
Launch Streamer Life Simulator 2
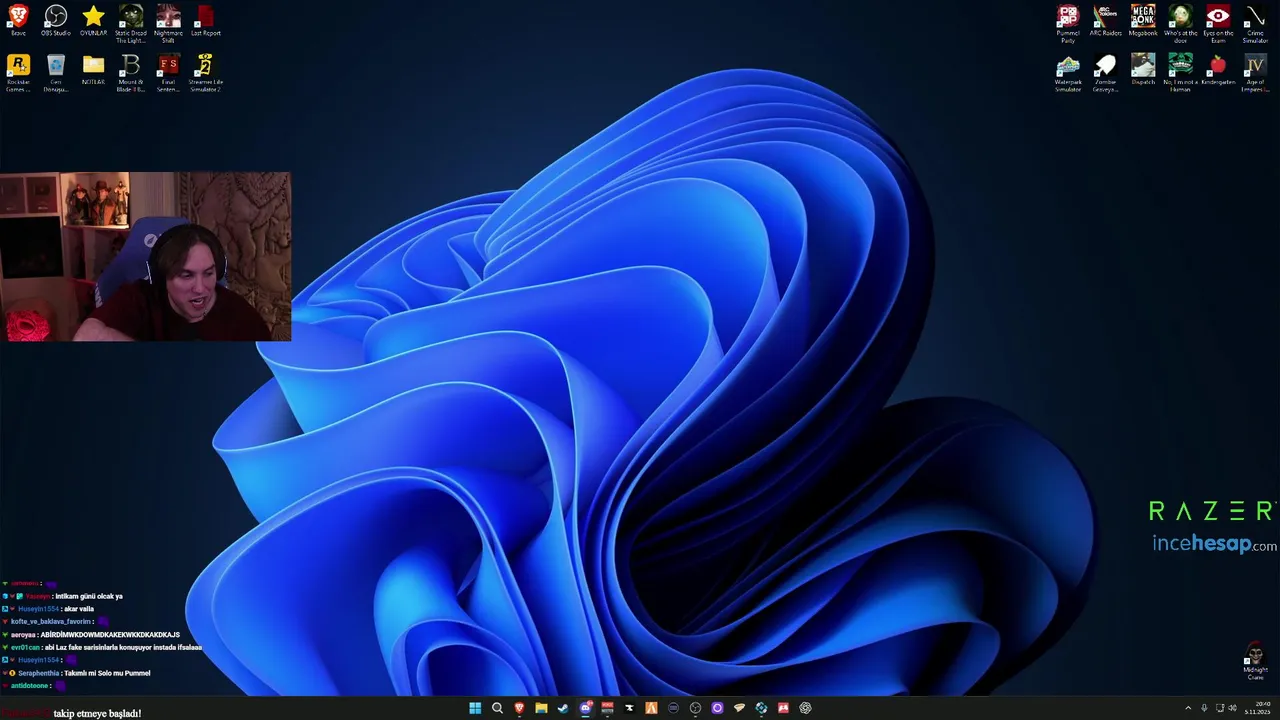click(205, 74)
